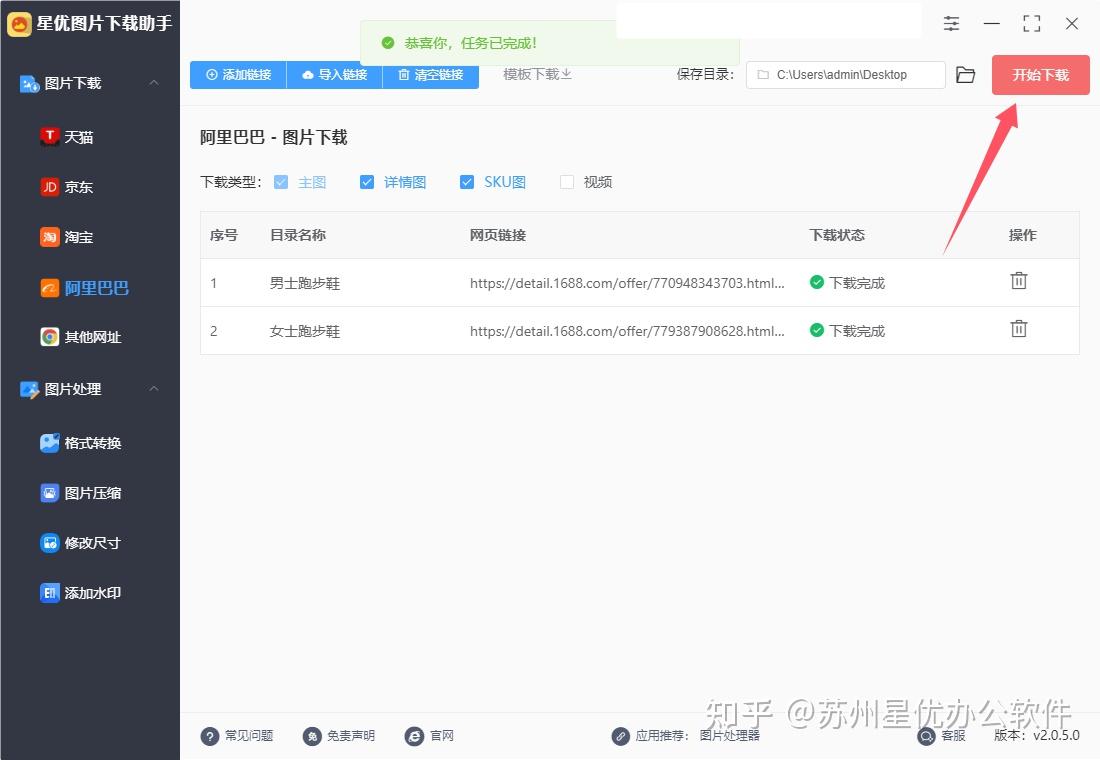
Task: Disable the SKU图 checkbox
Action: (x=467, y=181)
